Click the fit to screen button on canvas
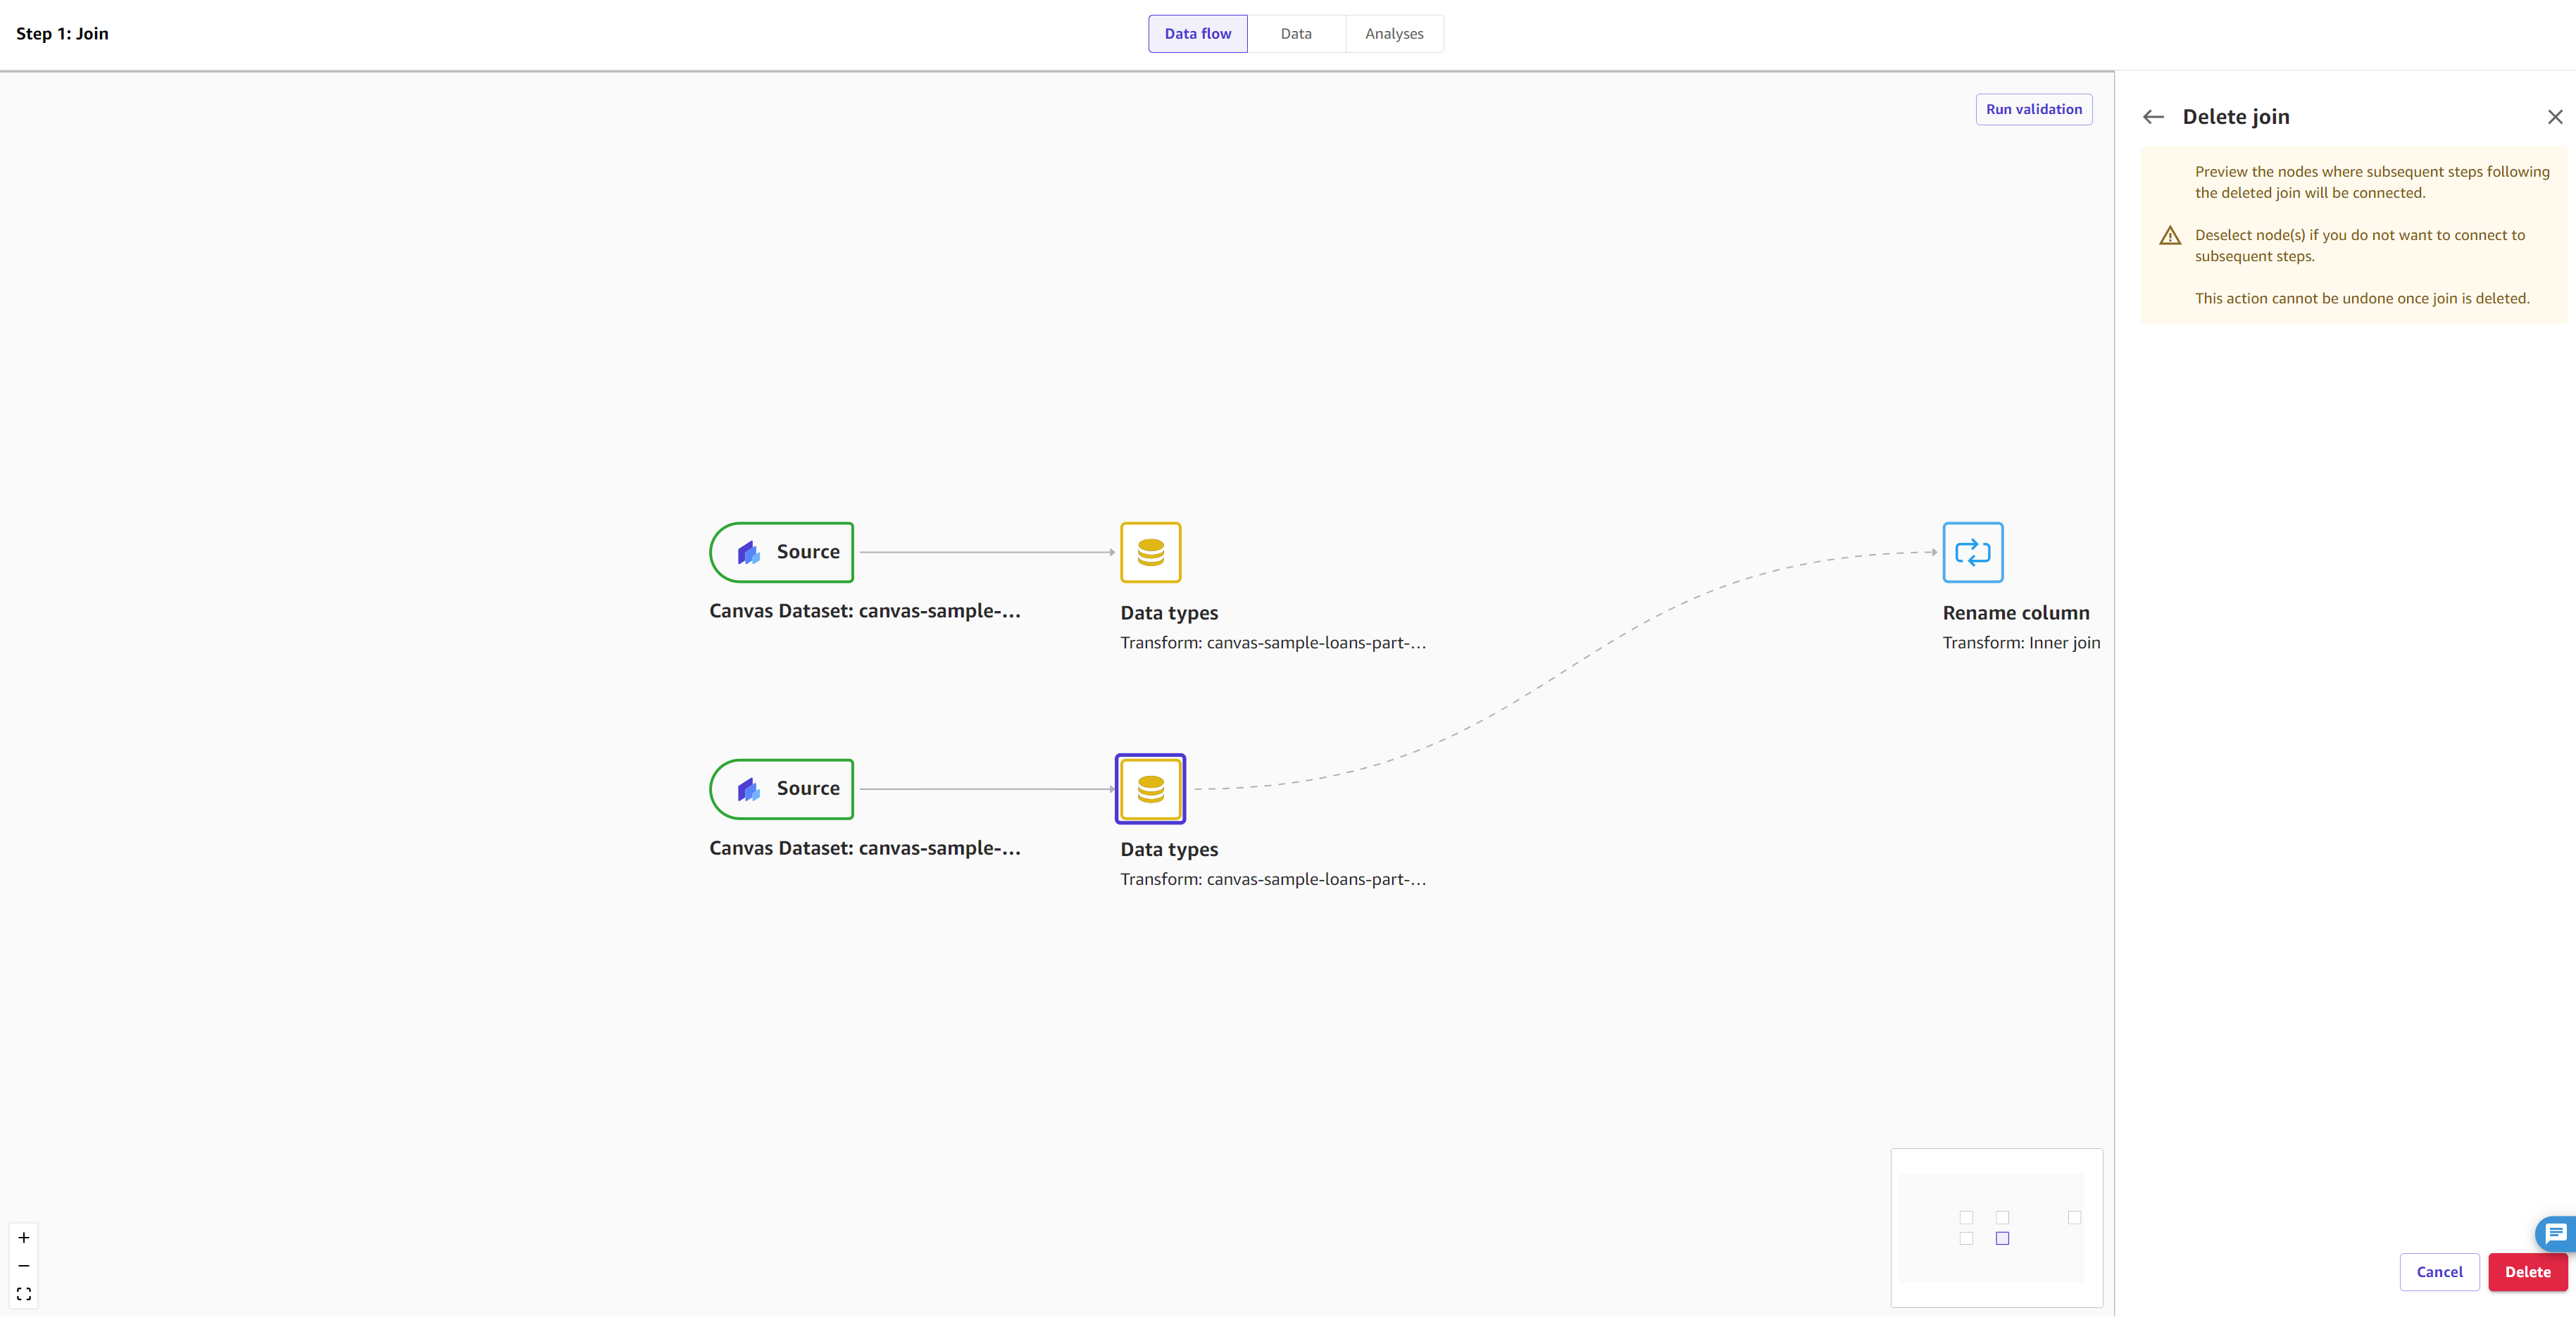This screenshot has width=2576, height=1320. tap(23, 1295)
